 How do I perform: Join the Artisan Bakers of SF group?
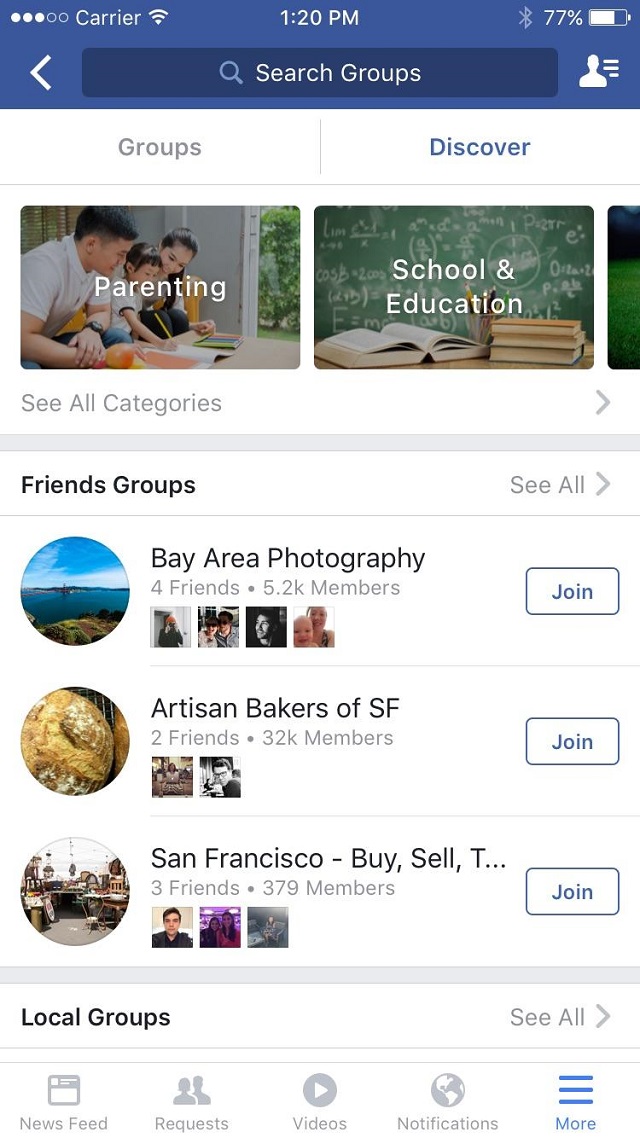572,742
